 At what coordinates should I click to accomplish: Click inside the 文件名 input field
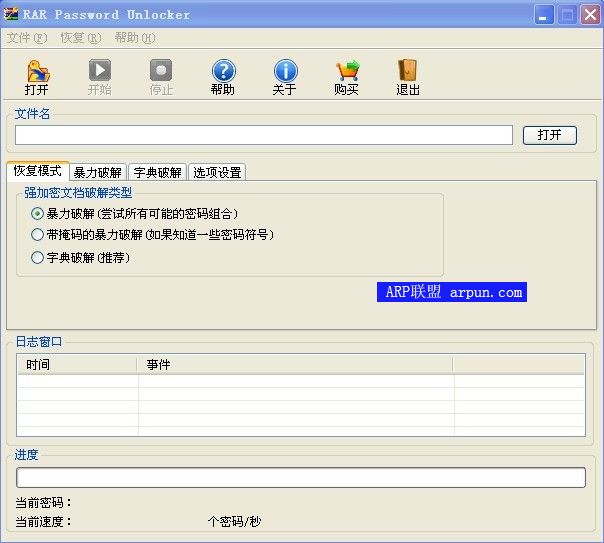(x=264, y=135)
